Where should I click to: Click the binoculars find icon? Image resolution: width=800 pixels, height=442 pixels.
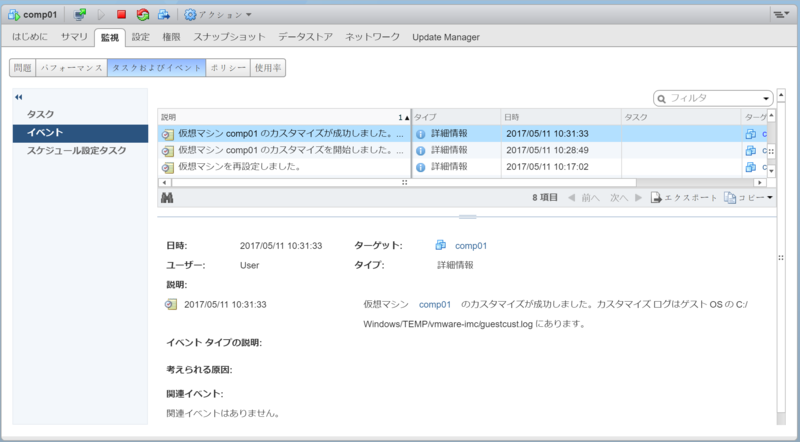167,198
